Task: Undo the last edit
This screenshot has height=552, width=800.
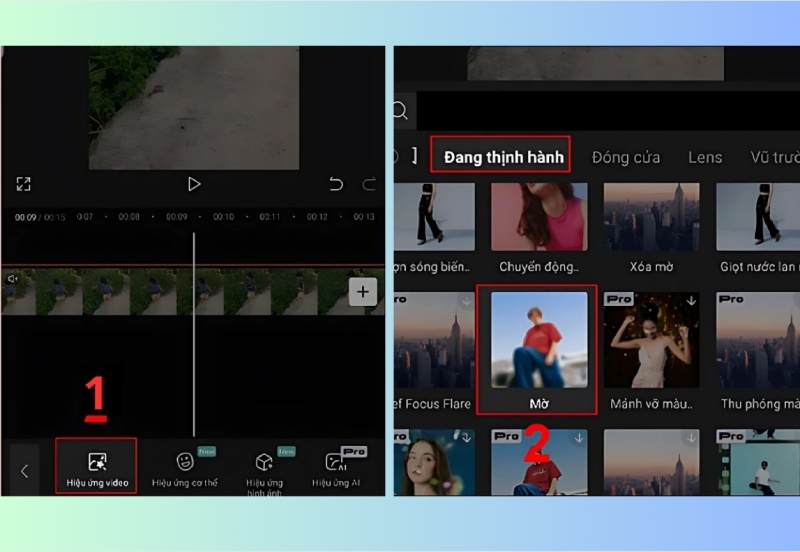Action: click(336, 184)
